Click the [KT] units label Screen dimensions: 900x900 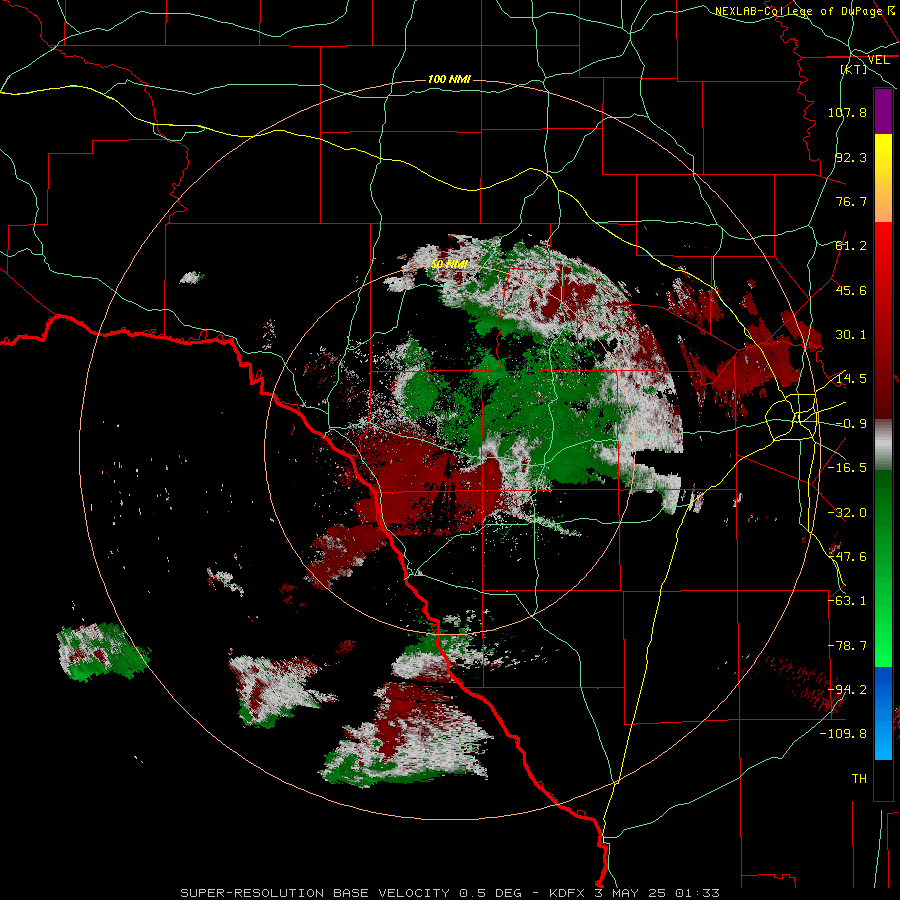tap(854, 69)
